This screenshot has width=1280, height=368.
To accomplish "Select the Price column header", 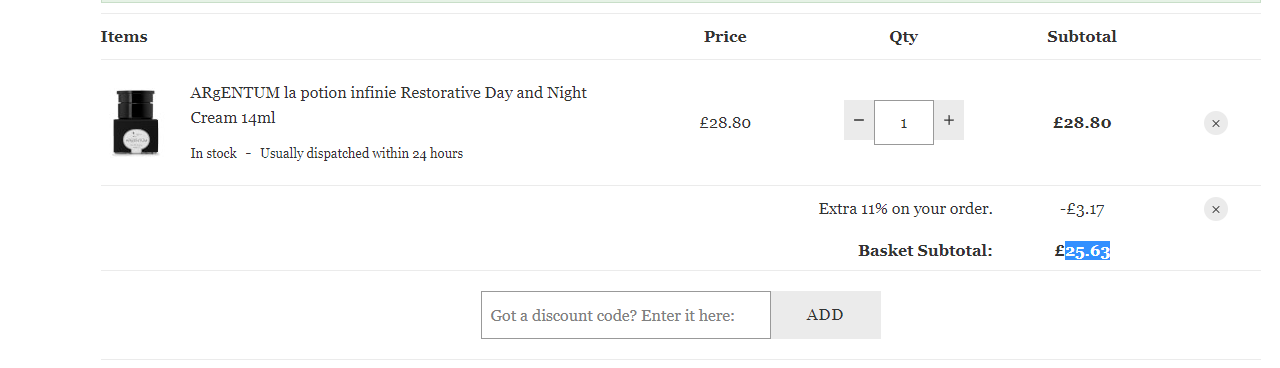I will click(725, 37).
